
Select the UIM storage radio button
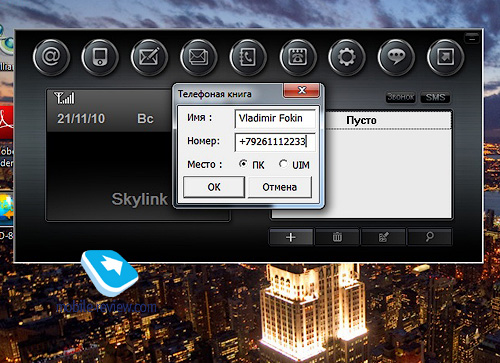(x=283, y=164)
